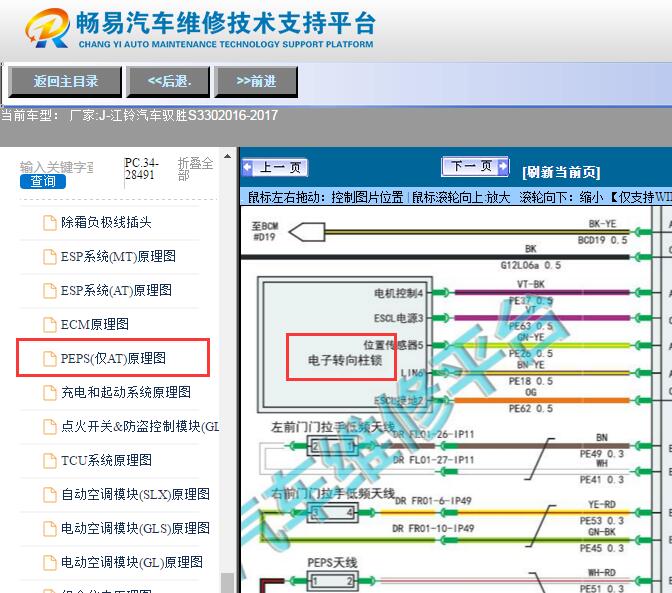Open 电动空调模块(GLS)原理图 entry
The height and width of the screenshot is (593, 672).
pyautogui.click(x=135, y=528)
